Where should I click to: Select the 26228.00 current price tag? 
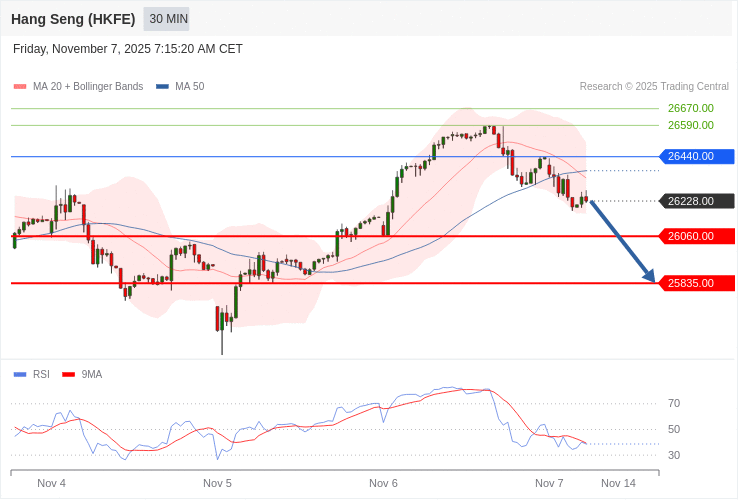696,201
